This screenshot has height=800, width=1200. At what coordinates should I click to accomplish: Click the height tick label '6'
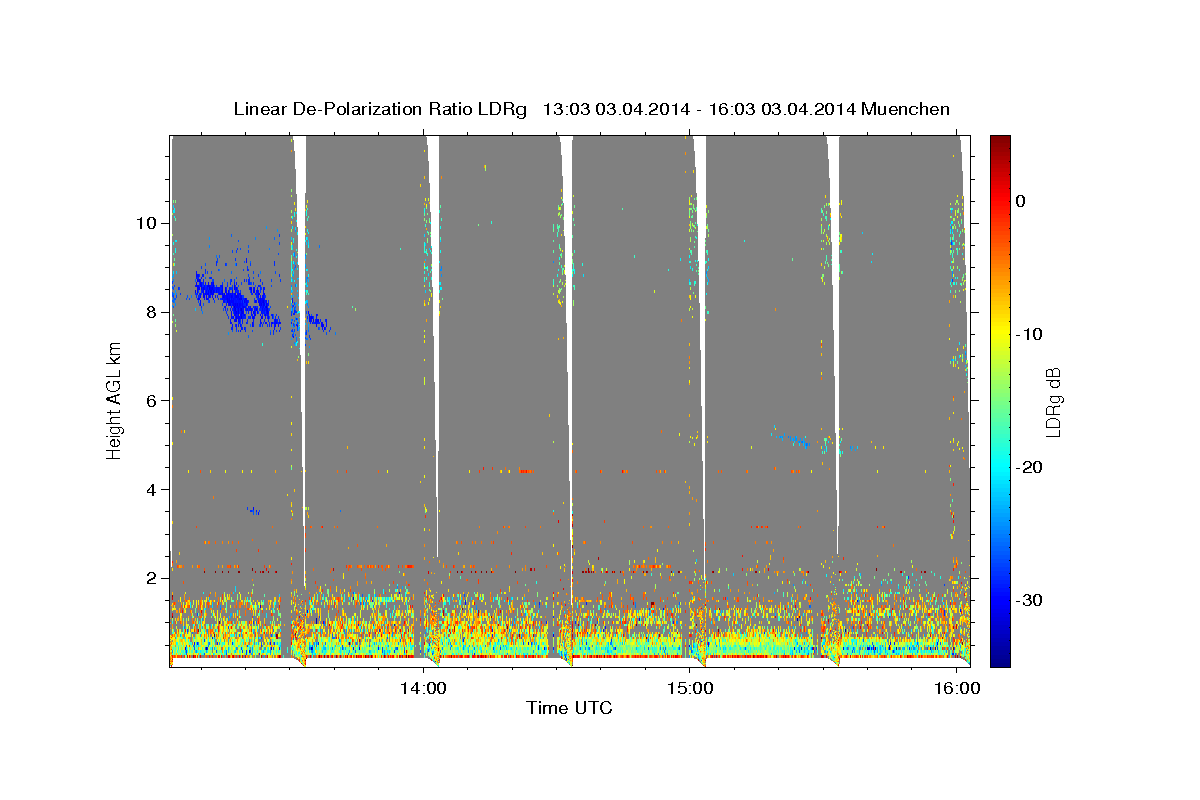point(150,401)
